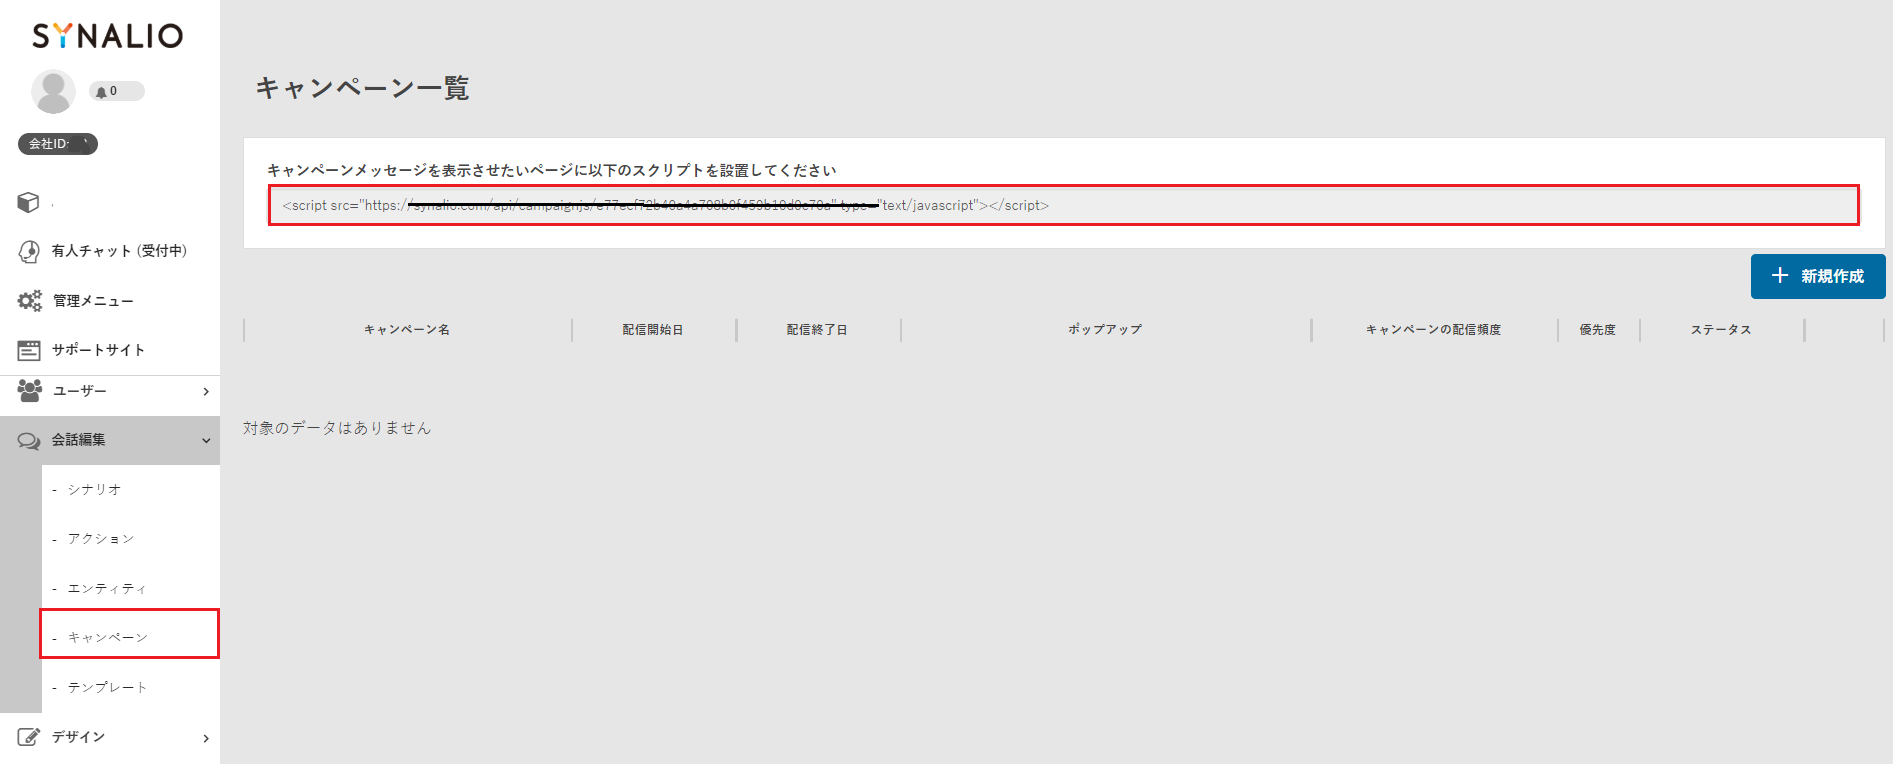Click the 会話編集 speech bubbles icon
This screenshot has height=764, width=1893.
point(29,441)
